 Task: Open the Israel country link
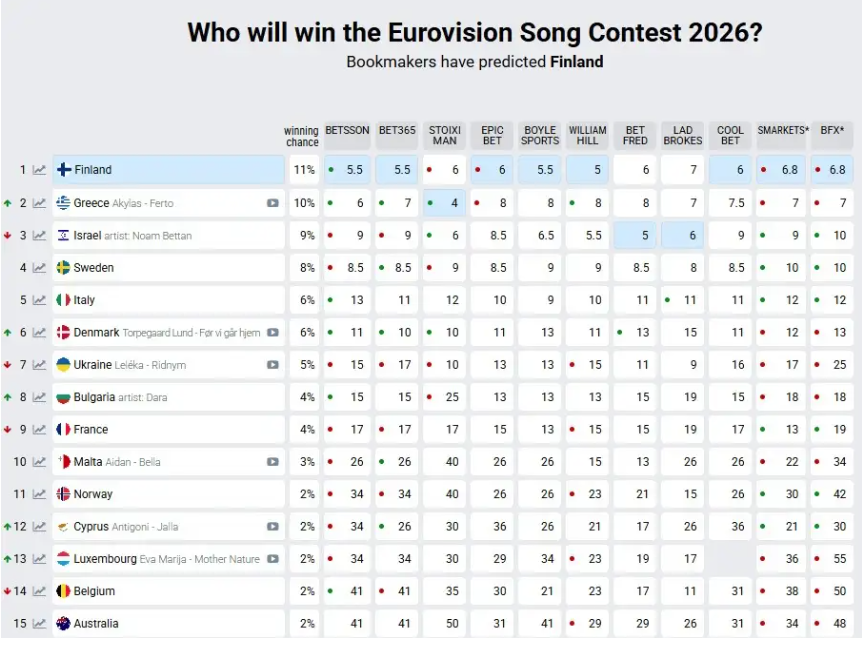tap(87, 236)
